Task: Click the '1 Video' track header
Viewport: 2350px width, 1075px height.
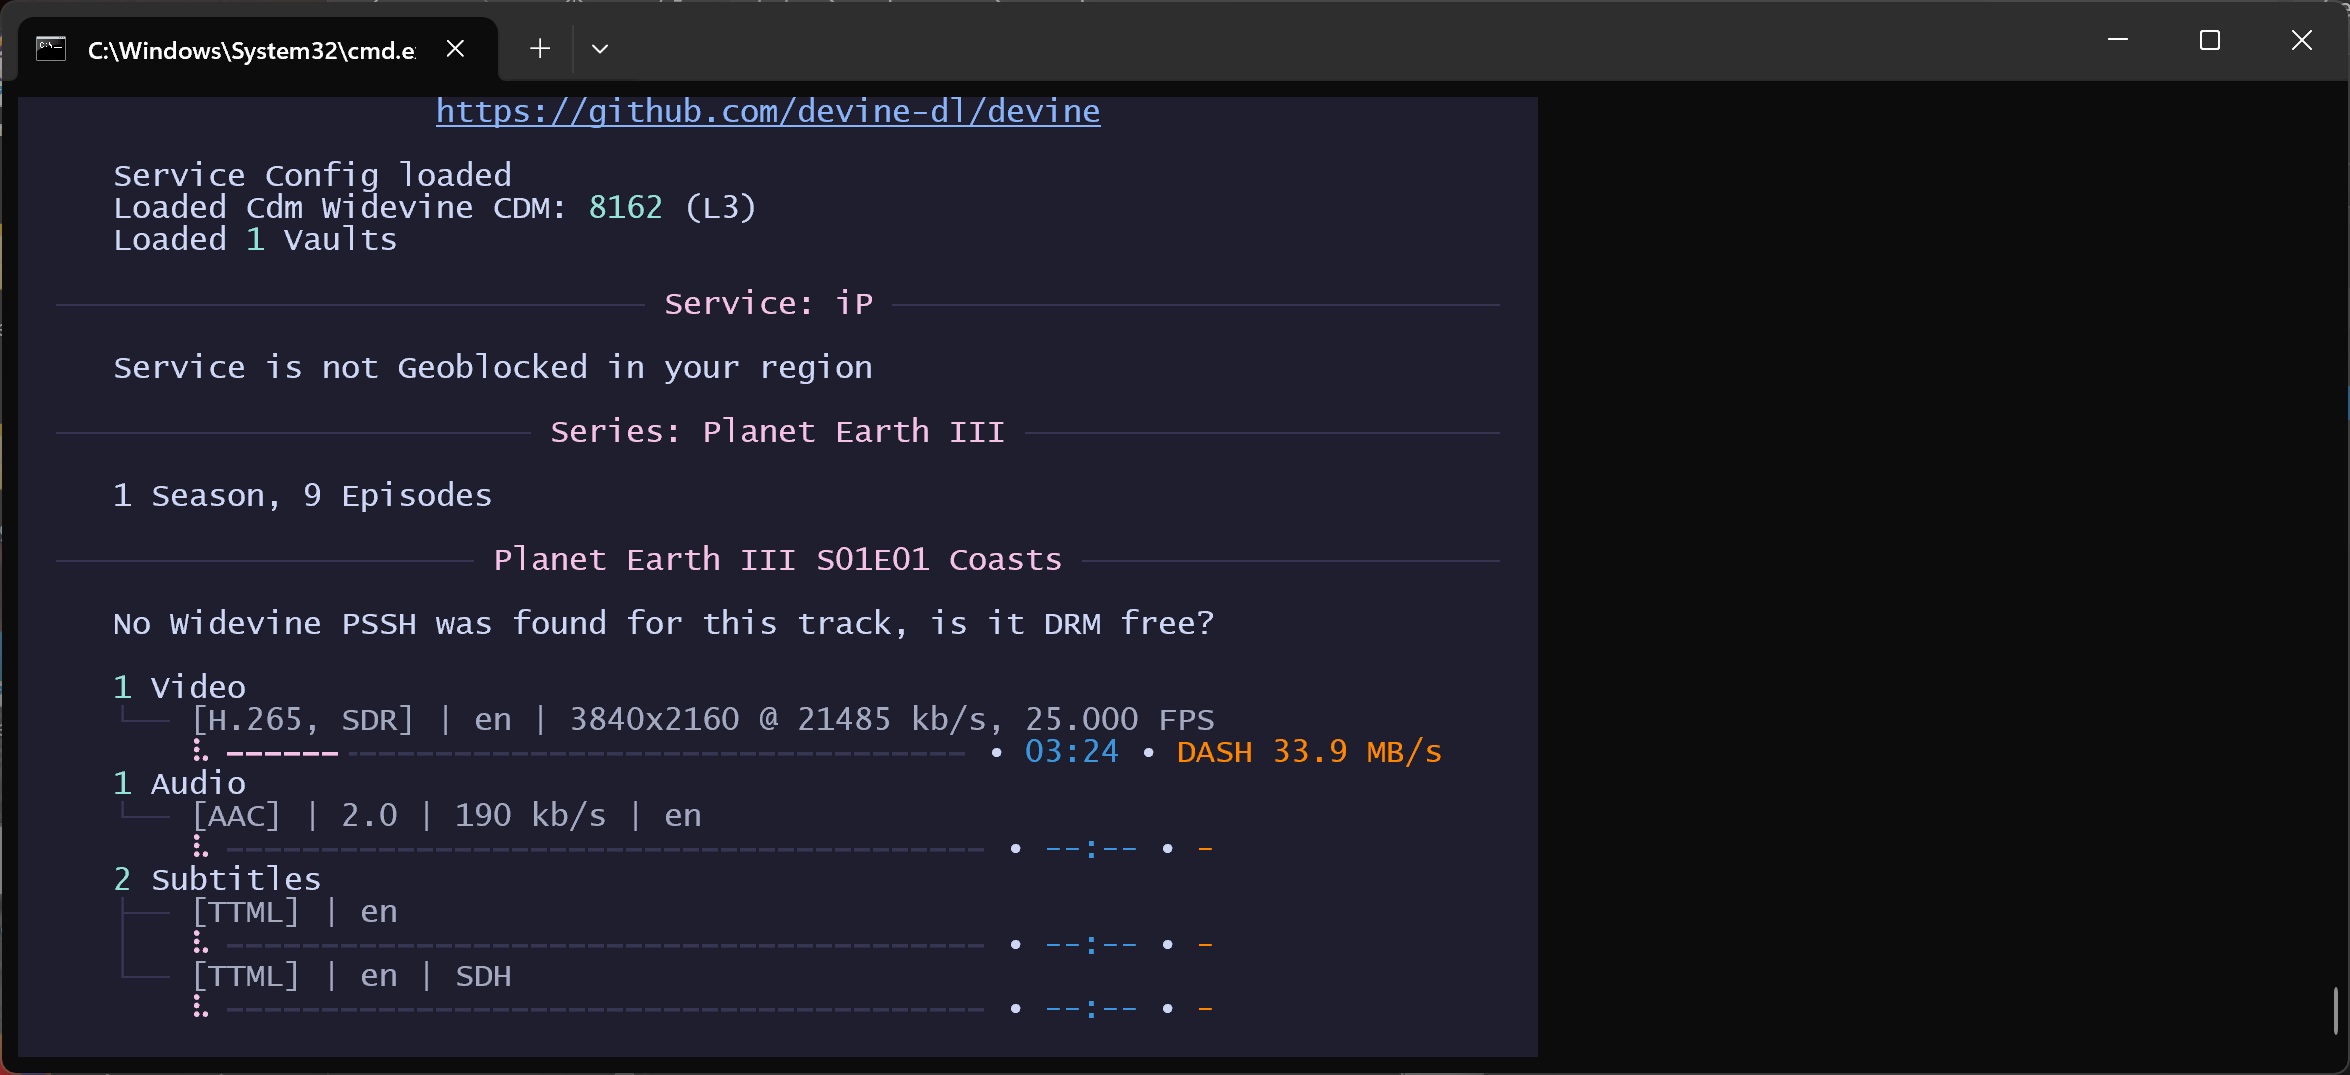Action: point(179,687)
